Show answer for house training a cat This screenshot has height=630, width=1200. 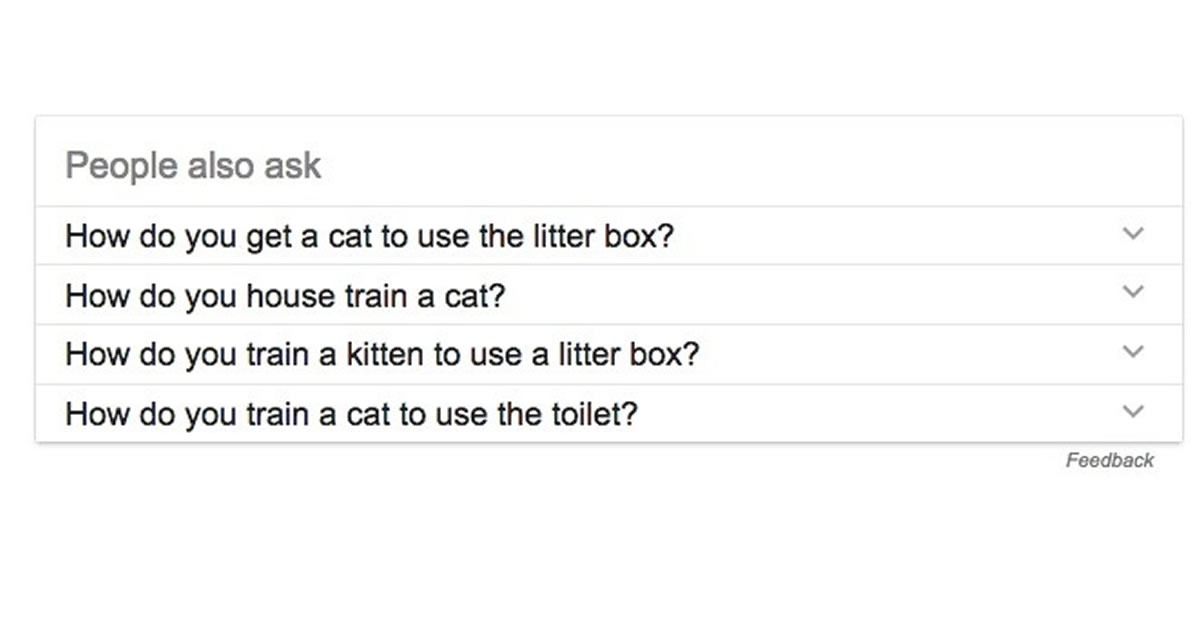[609, 295]
